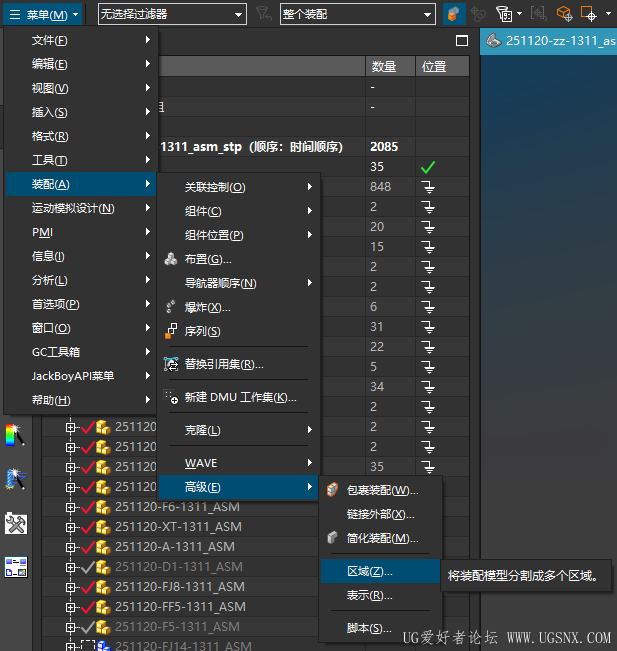Open the 帮助(H) menu
Viewport: 617px width, 651px height.
(81, 400)
